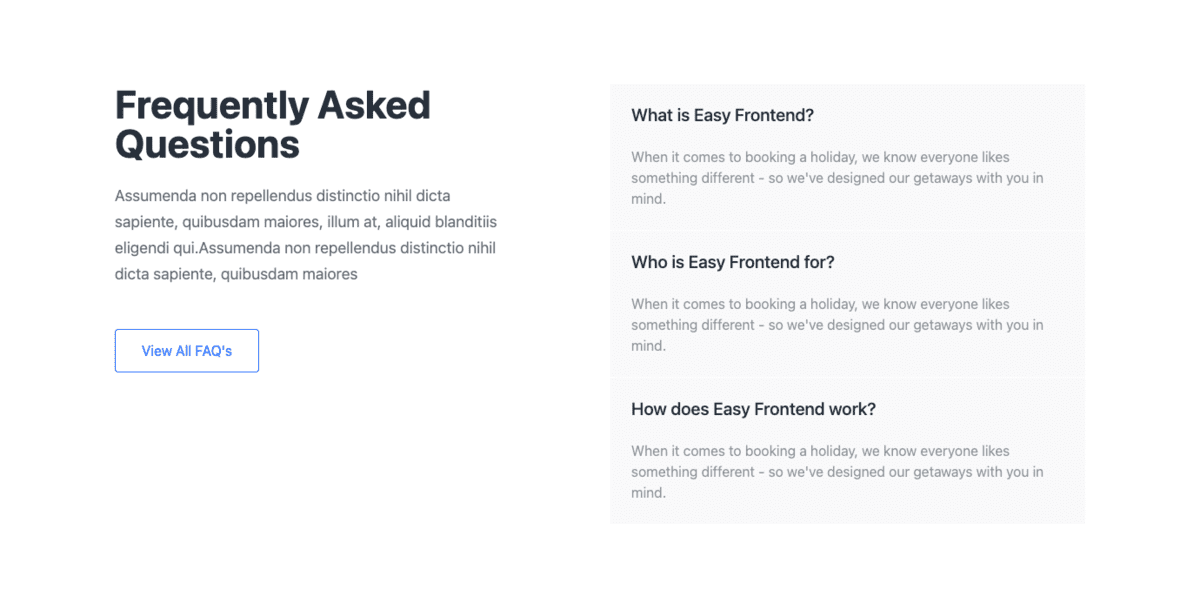Click the first FAQ card on the right
1200x607 pixels.
point(847,156)
